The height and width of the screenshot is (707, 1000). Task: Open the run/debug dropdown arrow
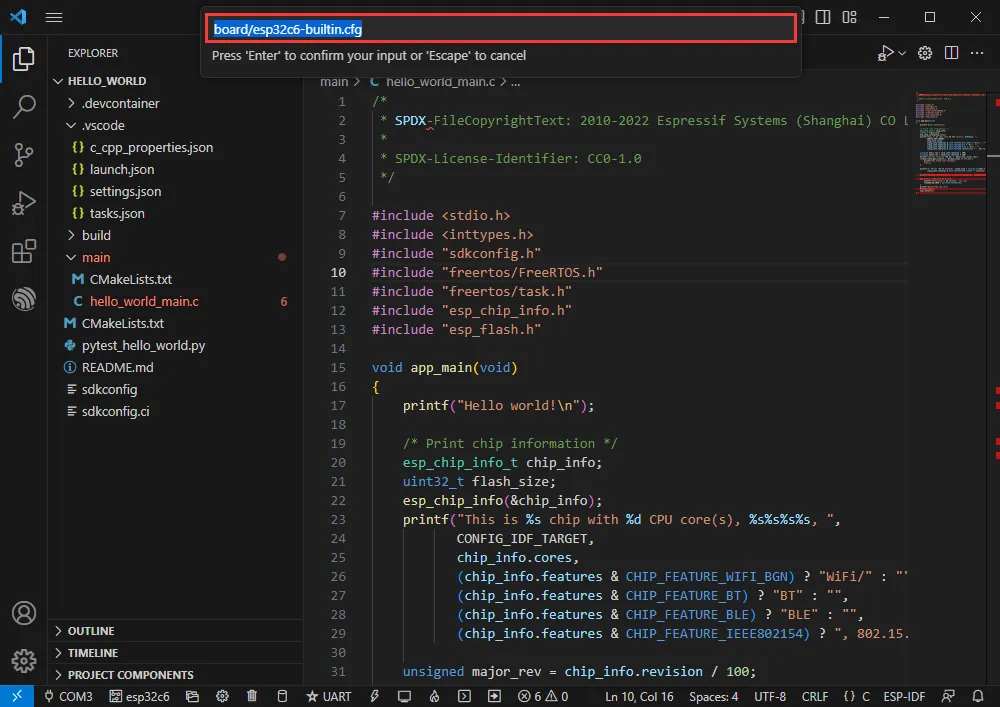902,53
